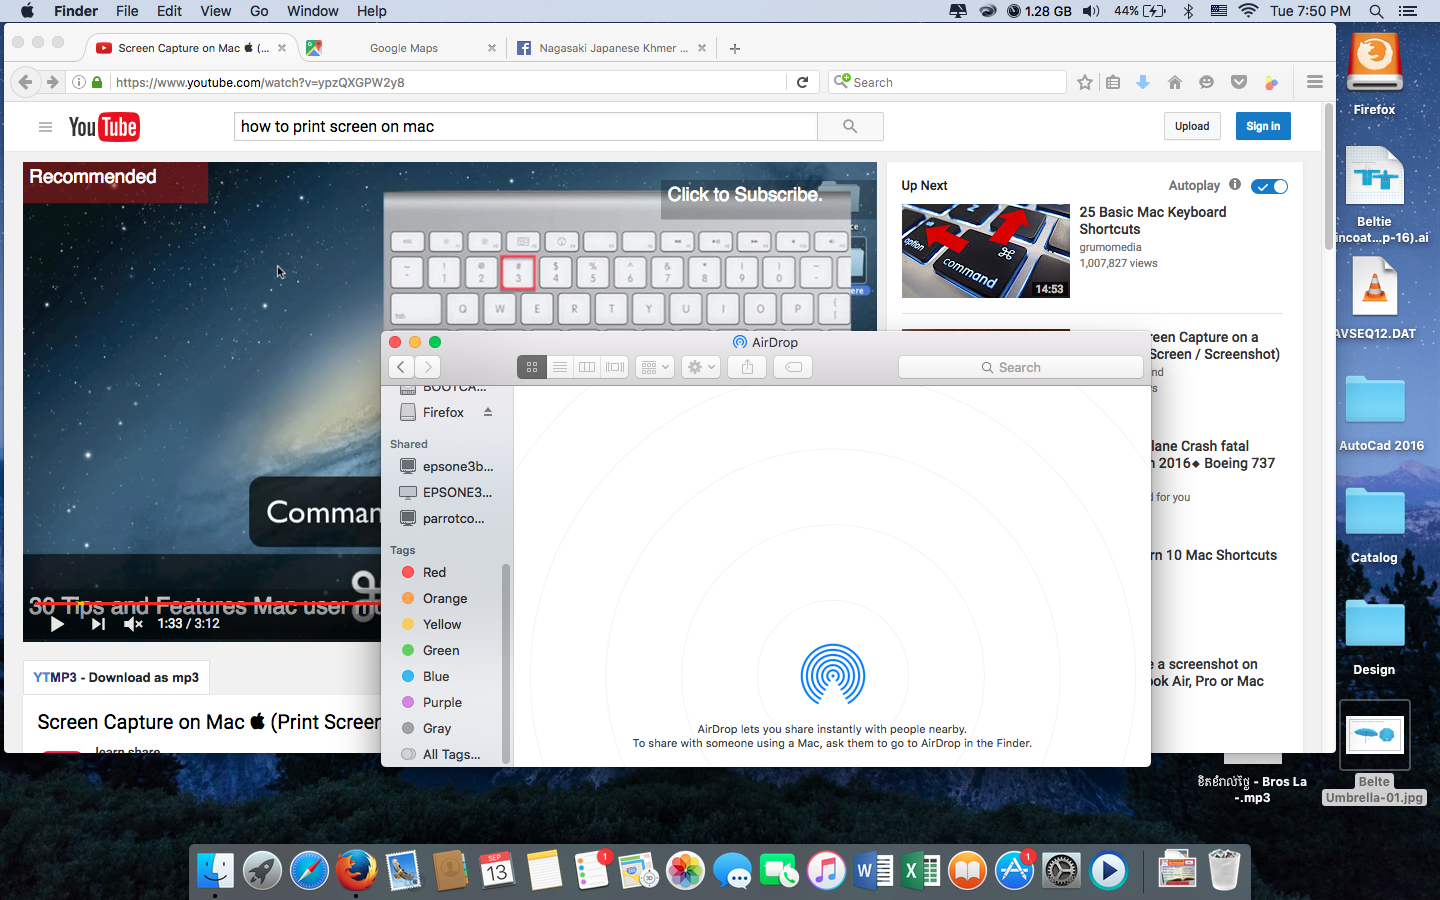Skip to the next YouTube video
The height and width of the screenshot is (900, 1440).
97,624
